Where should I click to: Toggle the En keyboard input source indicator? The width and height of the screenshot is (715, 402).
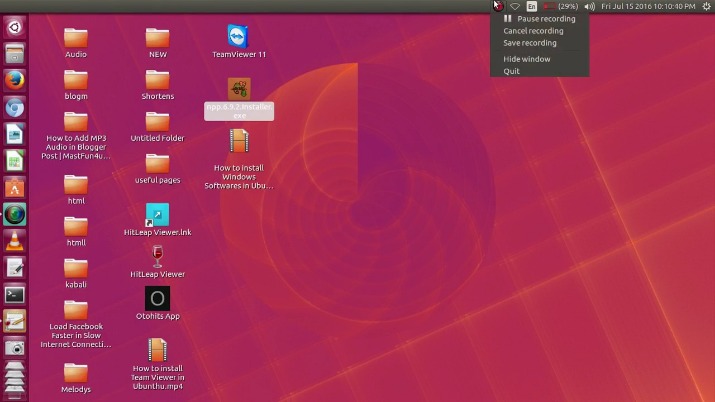[x=532, y=6]
